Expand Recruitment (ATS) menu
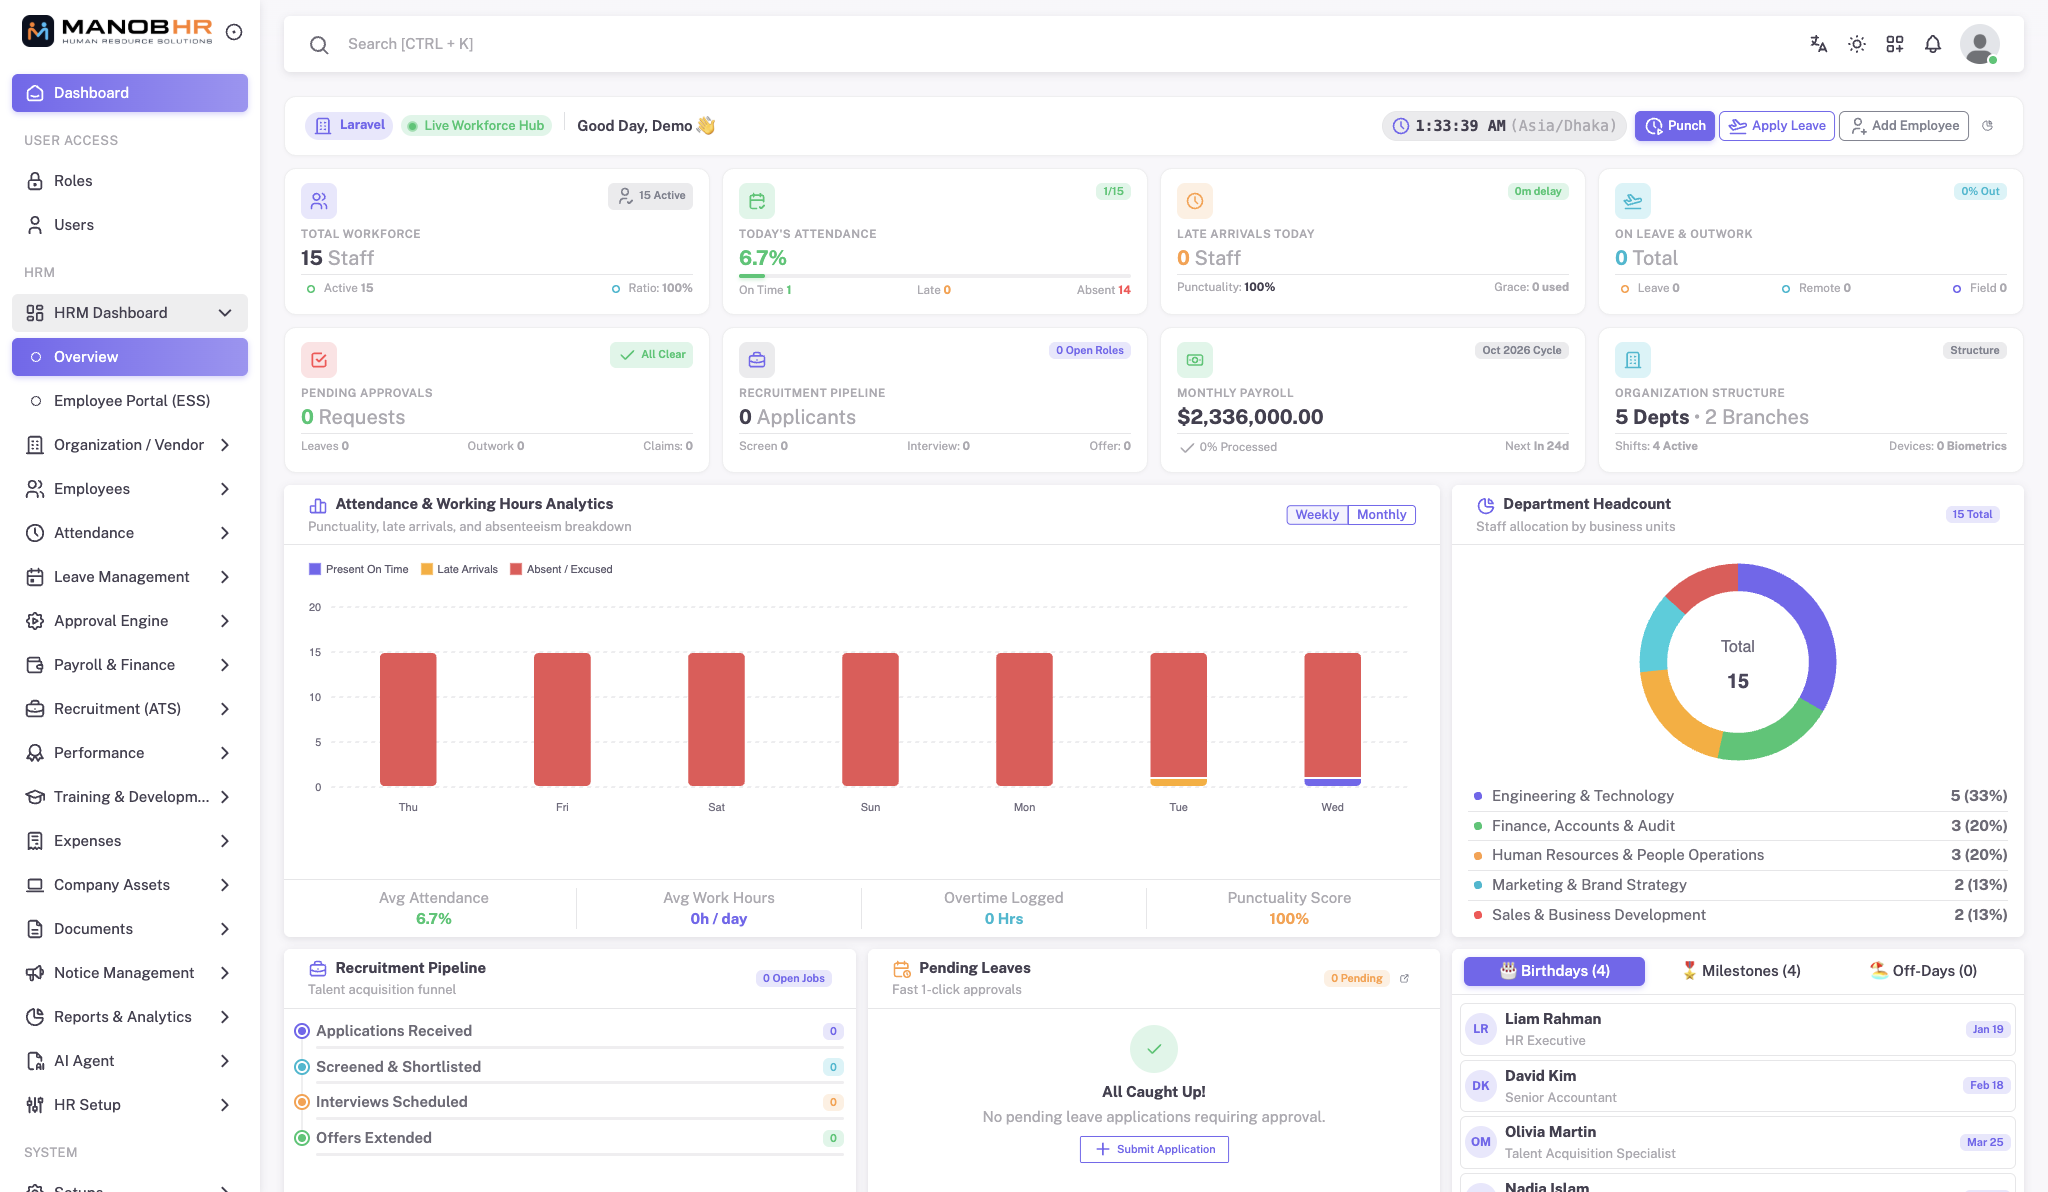Screen dimensions: 2048x1192 pyautogui.click(x=130, y=709)
